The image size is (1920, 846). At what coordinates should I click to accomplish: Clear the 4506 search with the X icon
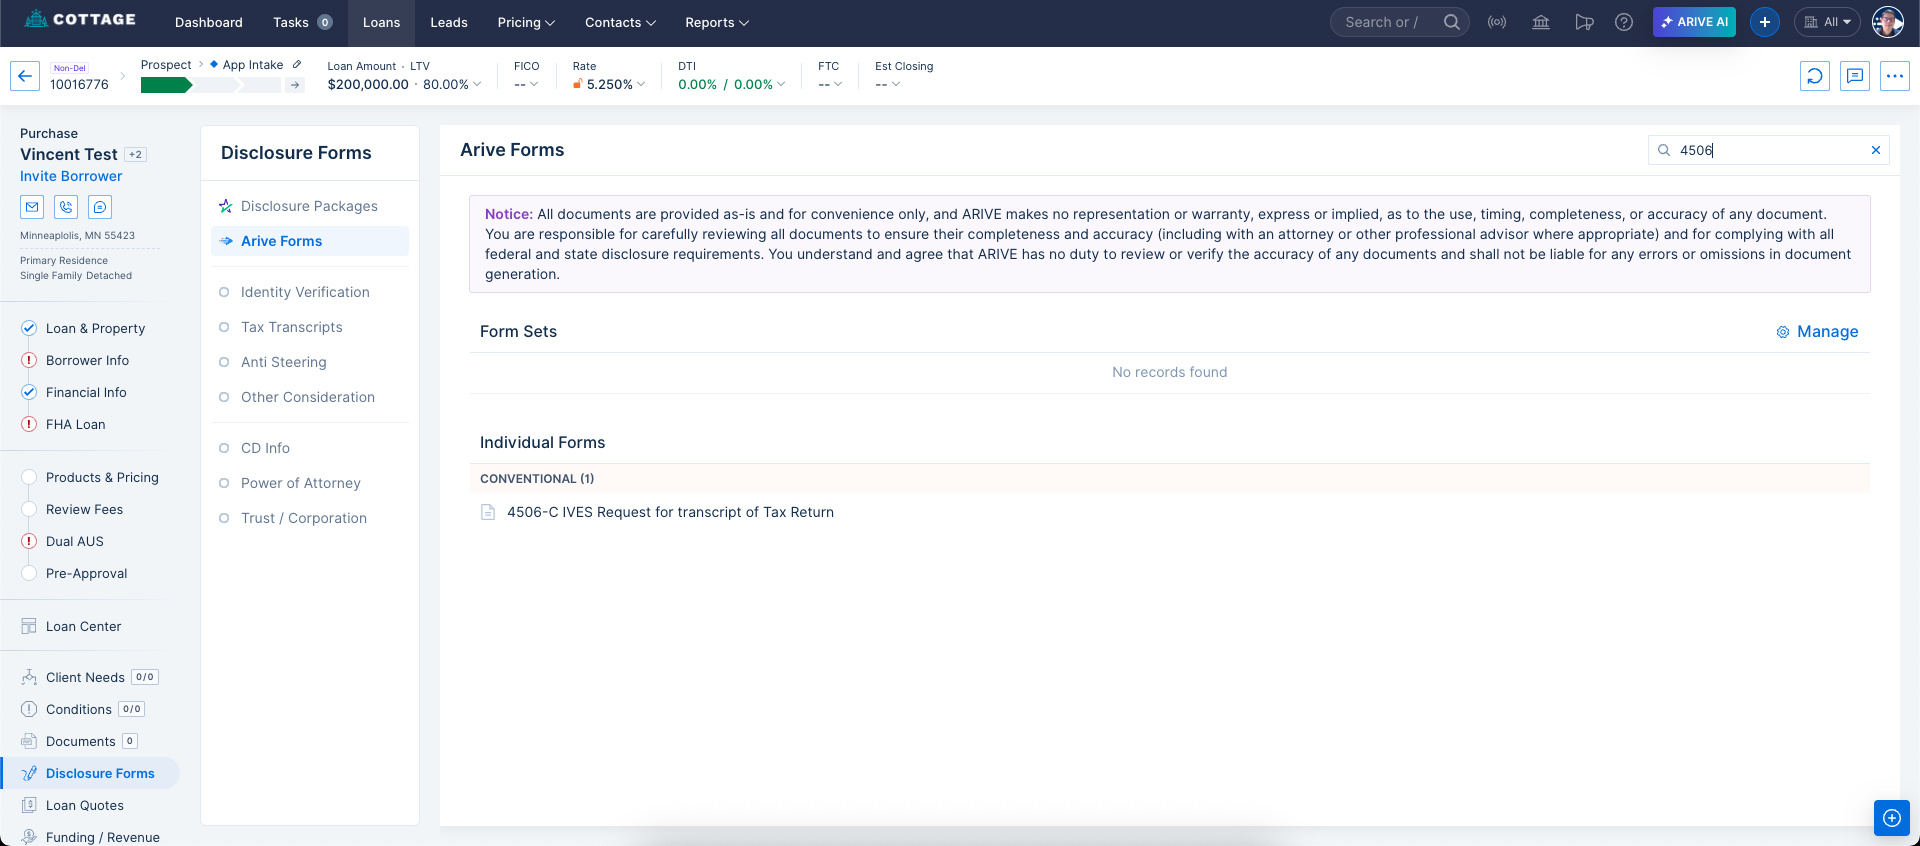point(1876,150)
